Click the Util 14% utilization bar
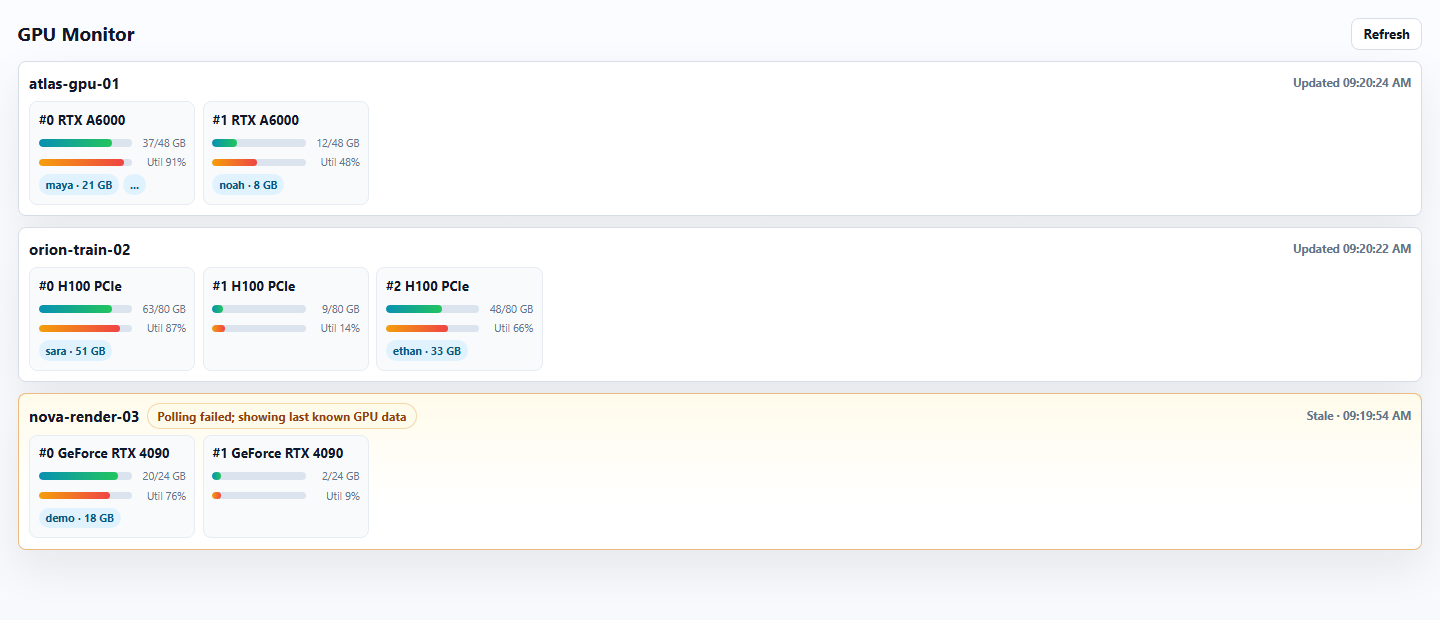The image size is (1440, 620). pos(259,328)
